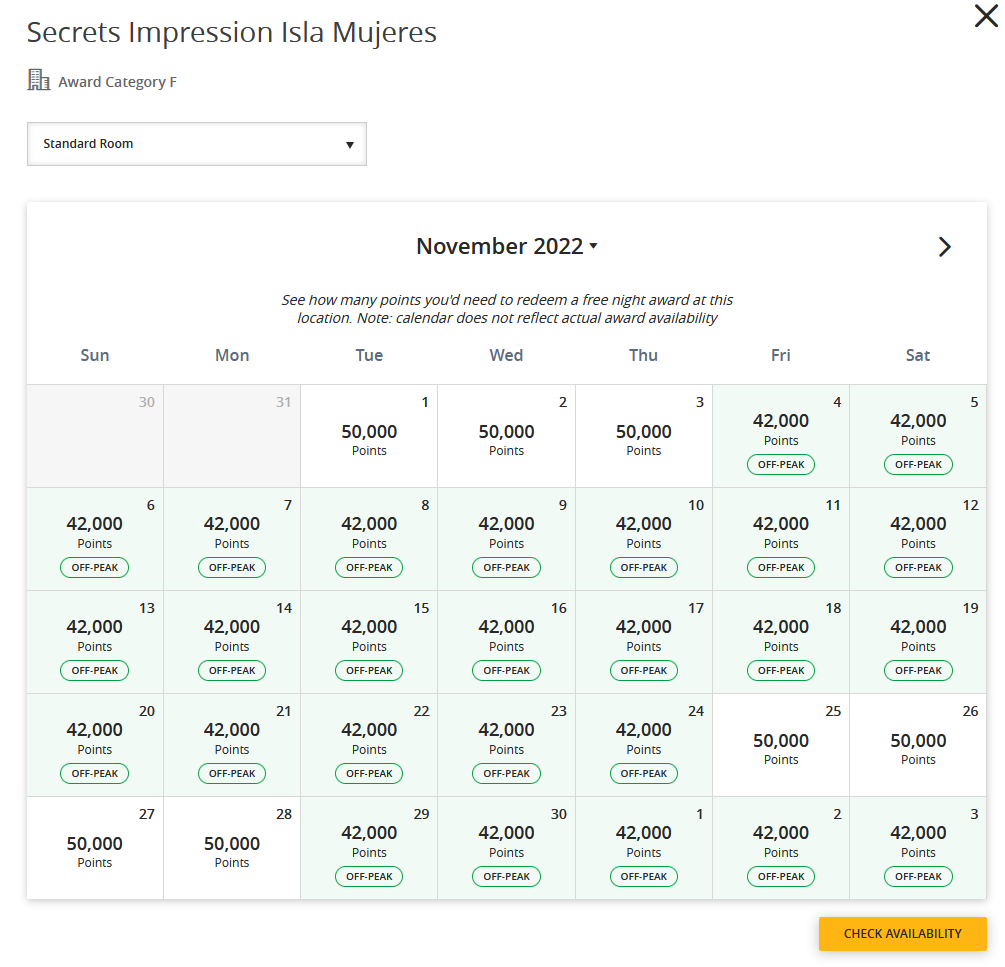Screen dimensions: 1005x967
Task: Close the award calendar dialog
Action: click(986, 16)
